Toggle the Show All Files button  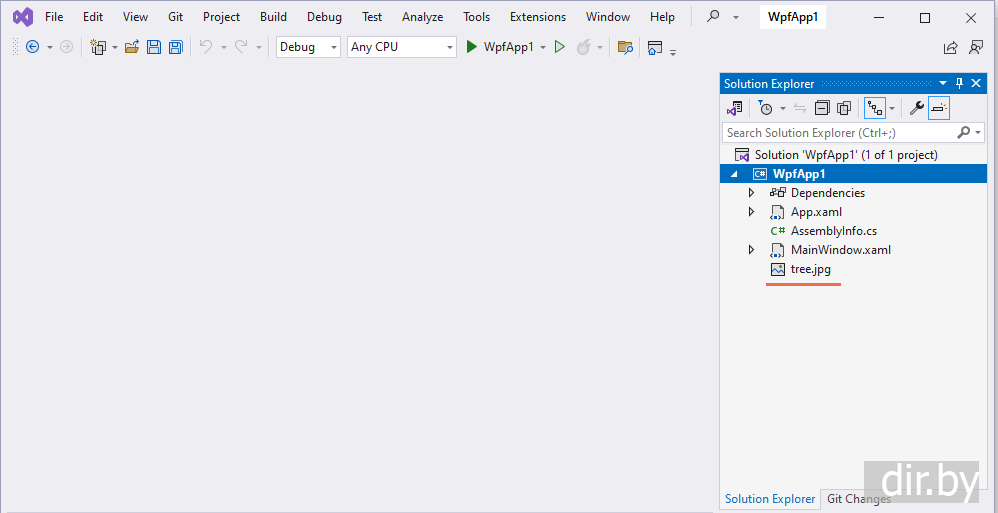tap(844, 108)
